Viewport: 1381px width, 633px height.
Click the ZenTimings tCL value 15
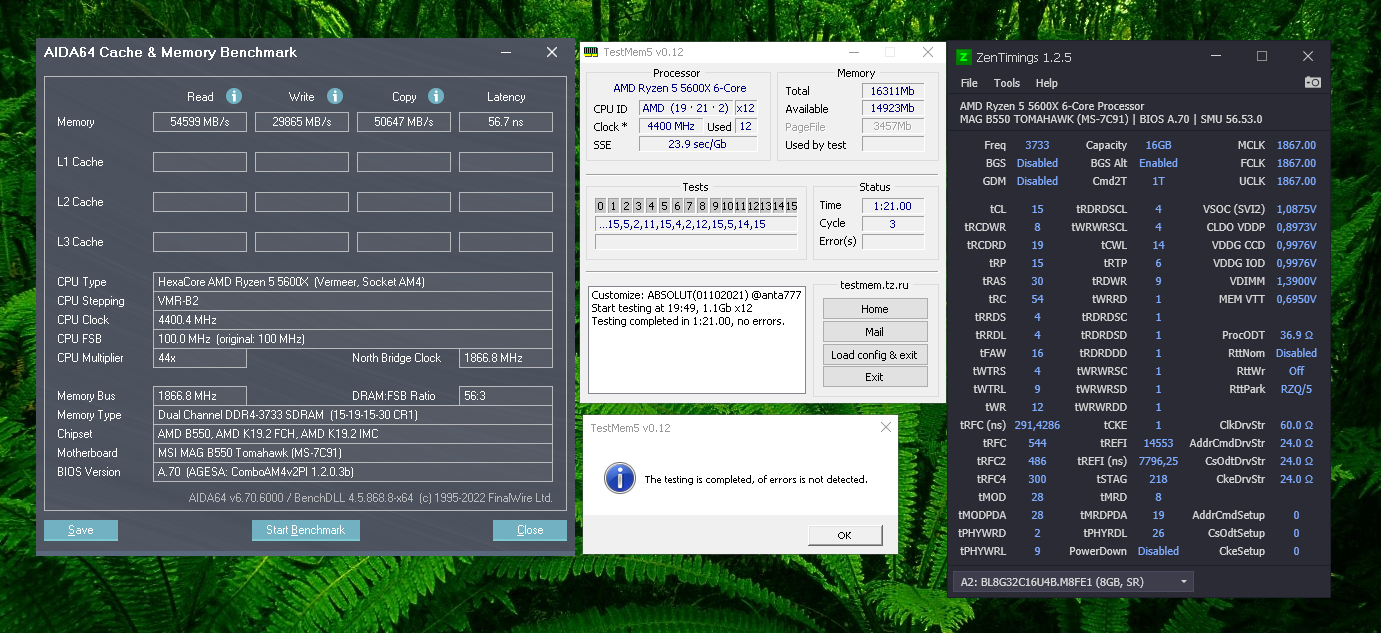(x=1037, y=209)
